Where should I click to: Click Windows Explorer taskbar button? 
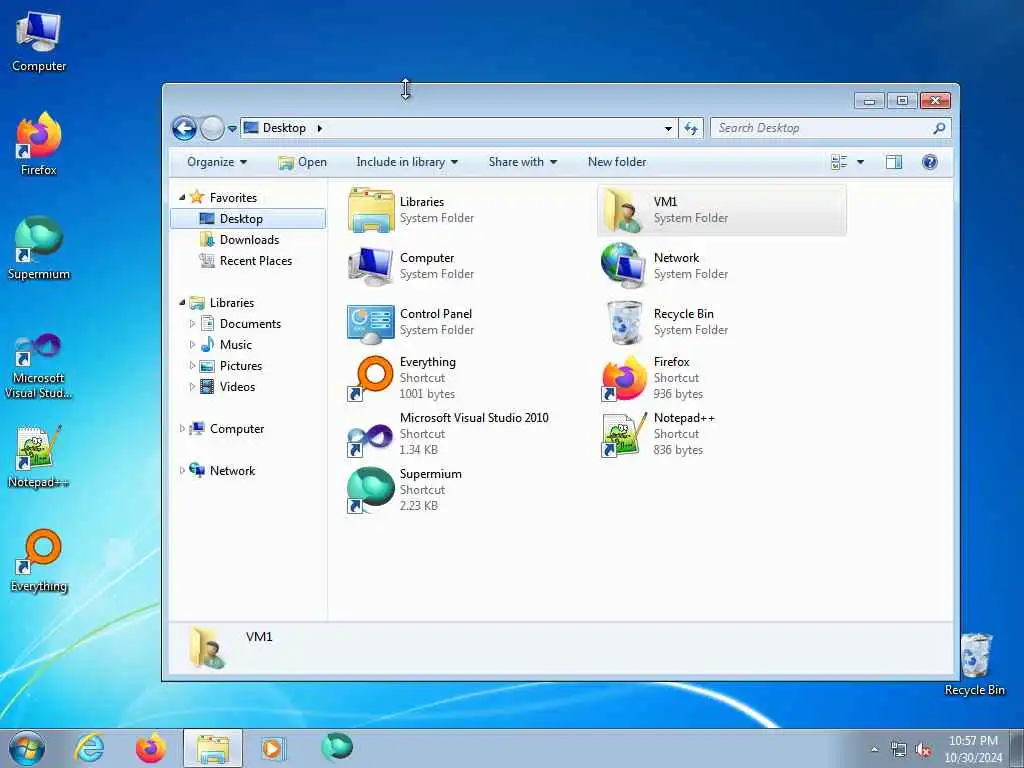pyautogui.click(x=213, y=748)
